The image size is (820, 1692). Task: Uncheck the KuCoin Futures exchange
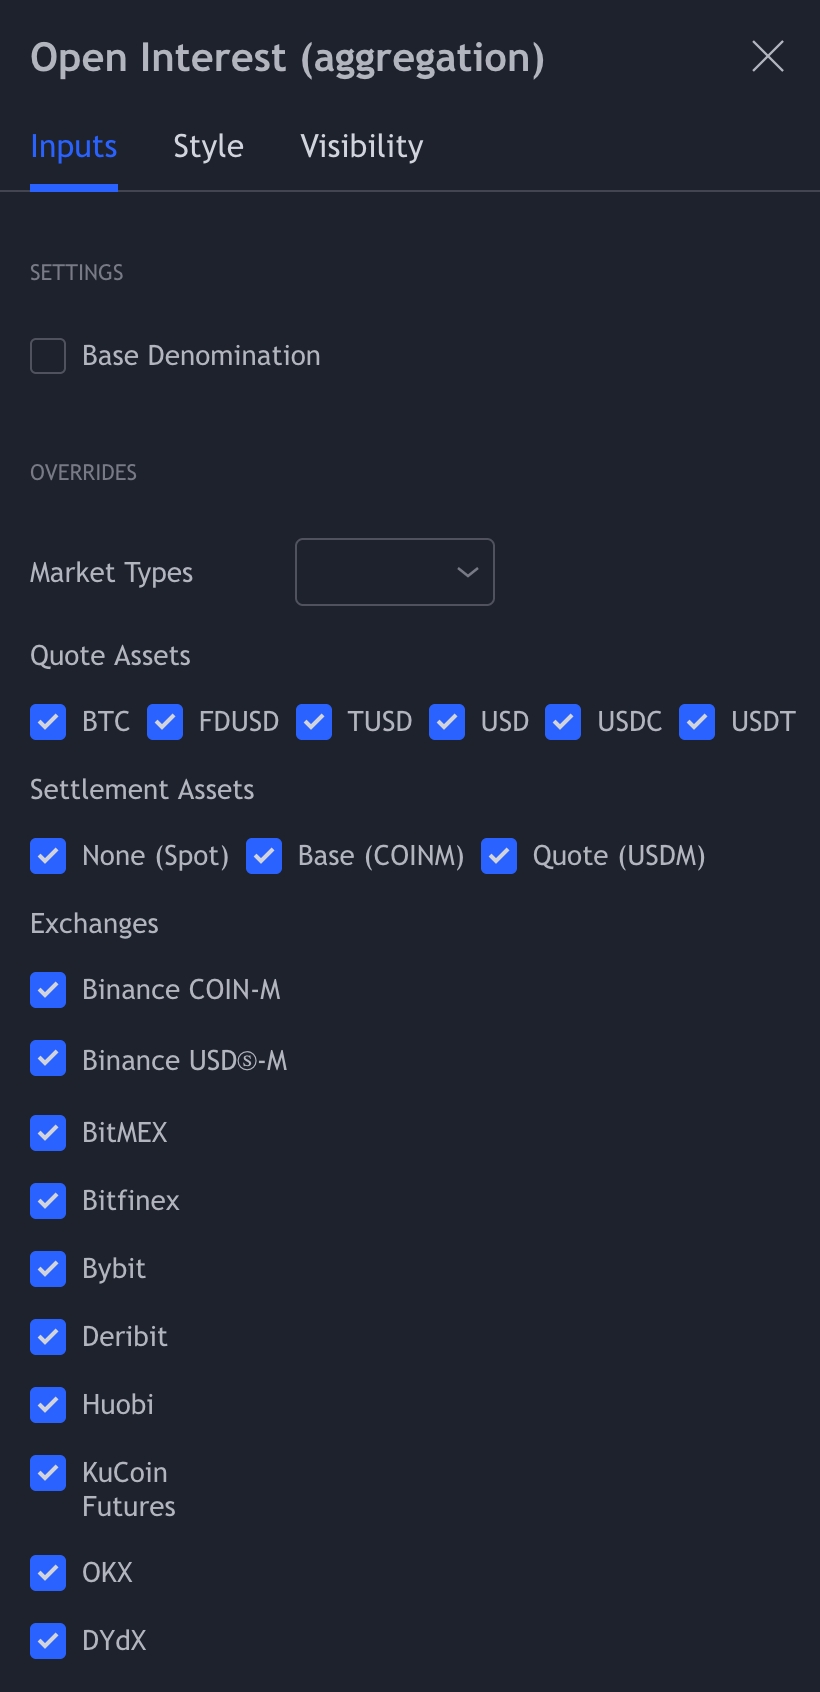point(48,1473)
